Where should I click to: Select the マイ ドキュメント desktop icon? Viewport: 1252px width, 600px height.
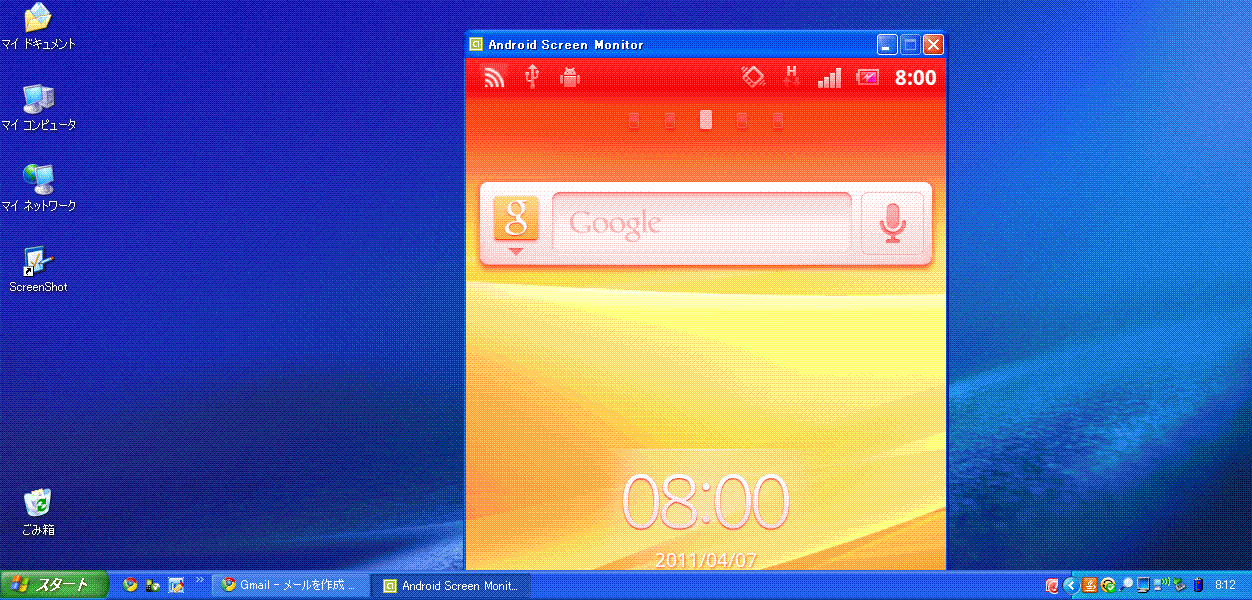click(38, 27)
